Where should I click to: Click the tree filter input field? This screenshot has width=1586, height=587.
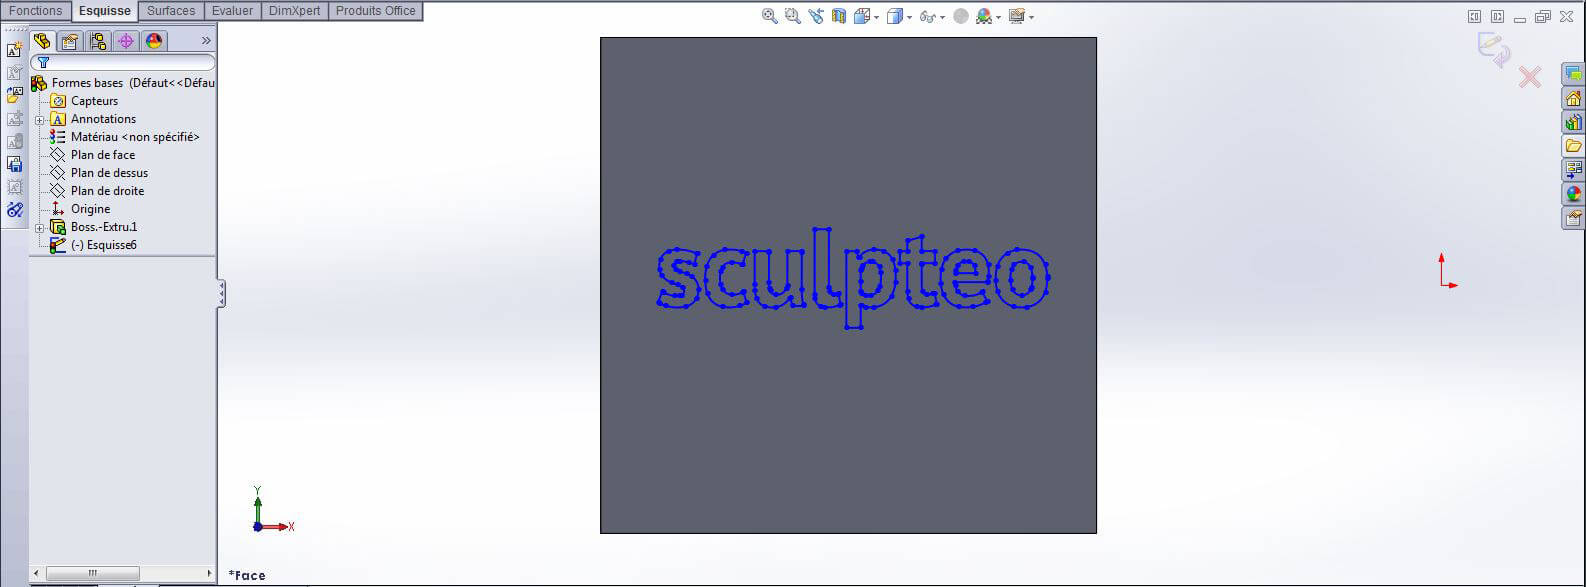tap(123, 62)
